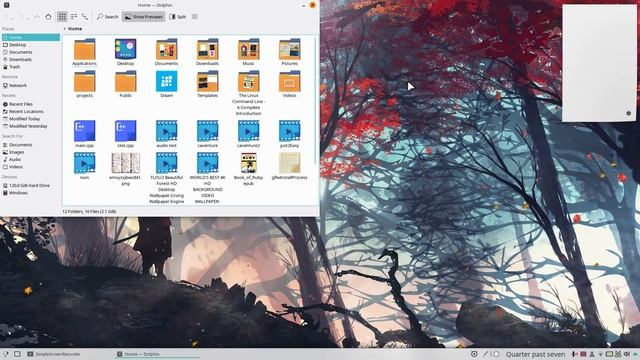
Task: Select the main.cpp file
Action: 84,131
